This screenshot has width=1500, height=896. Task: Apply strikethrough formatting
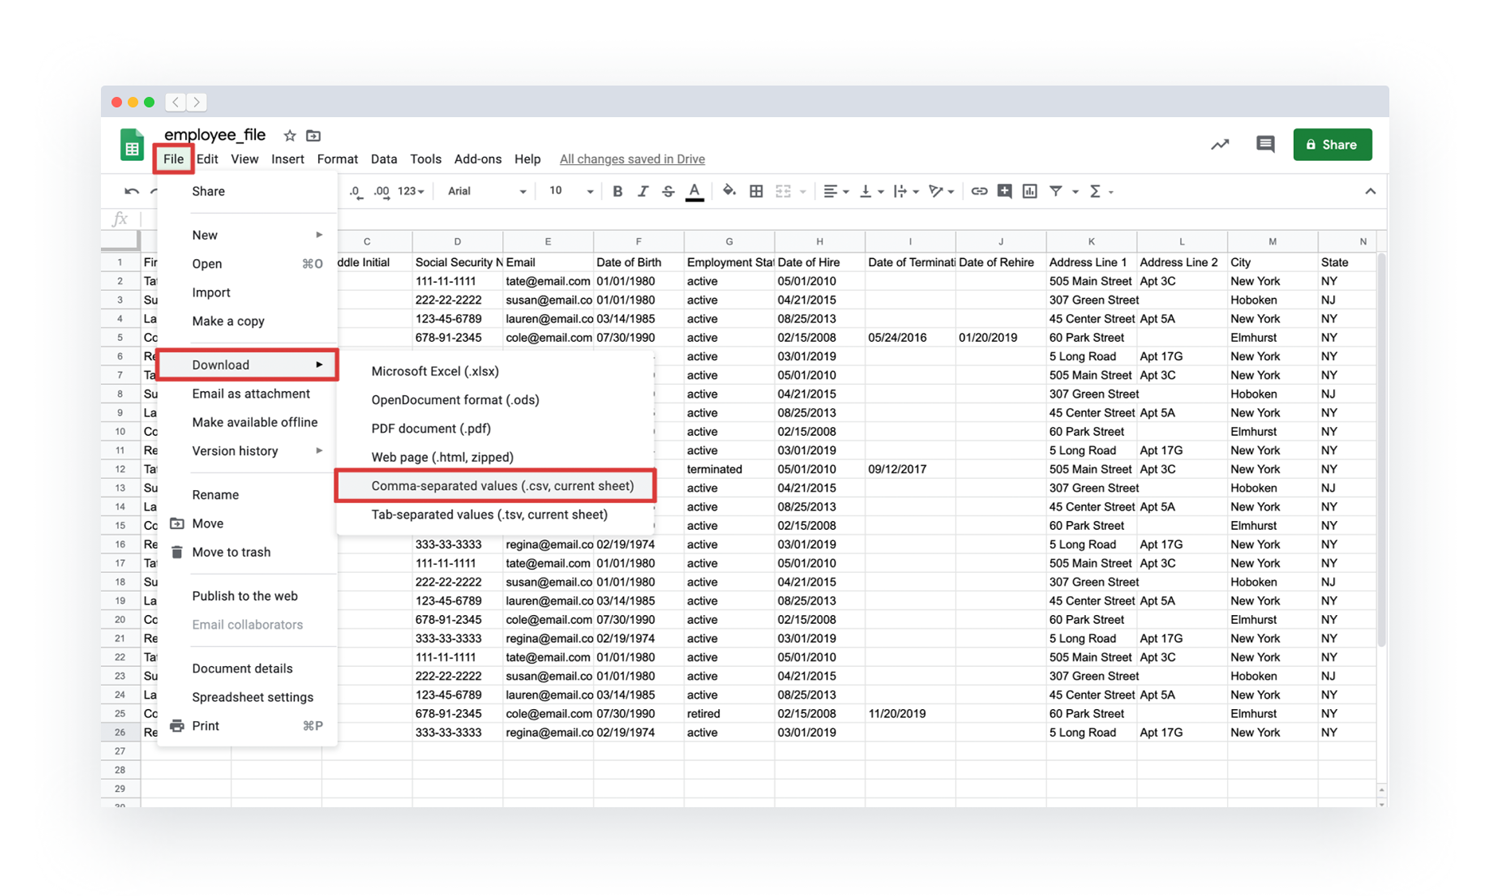click(x=667, y=191)
